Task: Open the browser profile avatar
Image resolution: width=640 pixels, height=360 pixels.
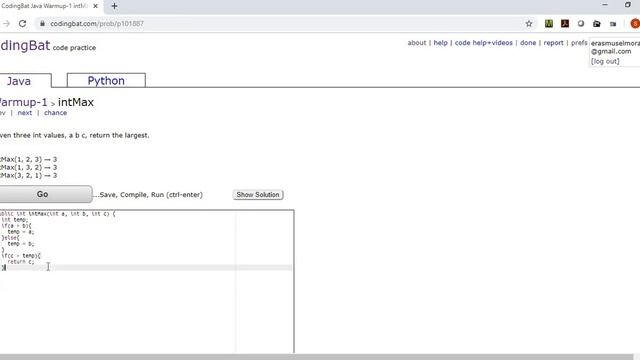Action: click(635, 24)
